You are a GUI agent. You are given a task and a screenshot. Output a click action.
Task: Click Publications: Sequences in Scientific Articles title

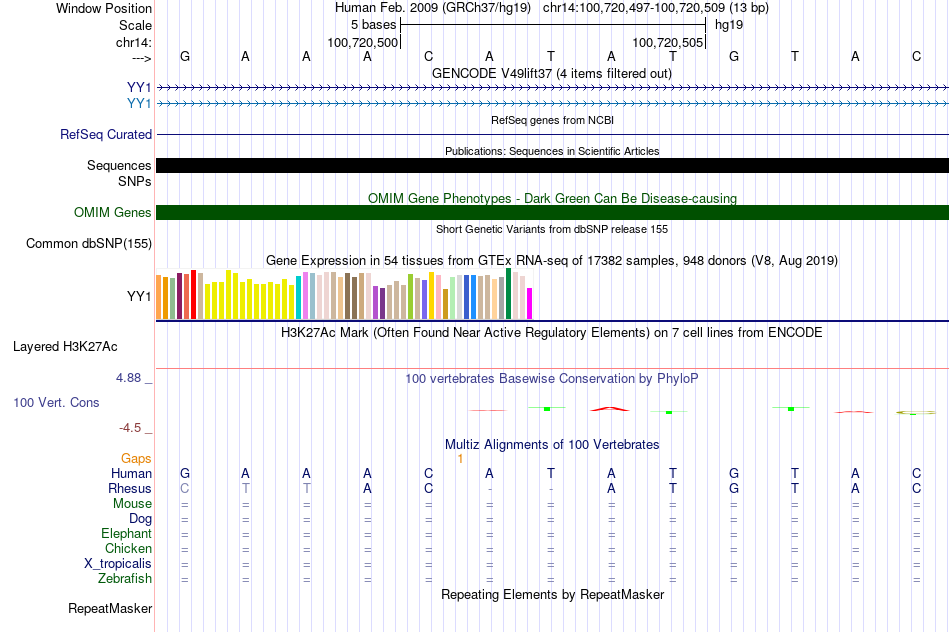coord(552,151)
